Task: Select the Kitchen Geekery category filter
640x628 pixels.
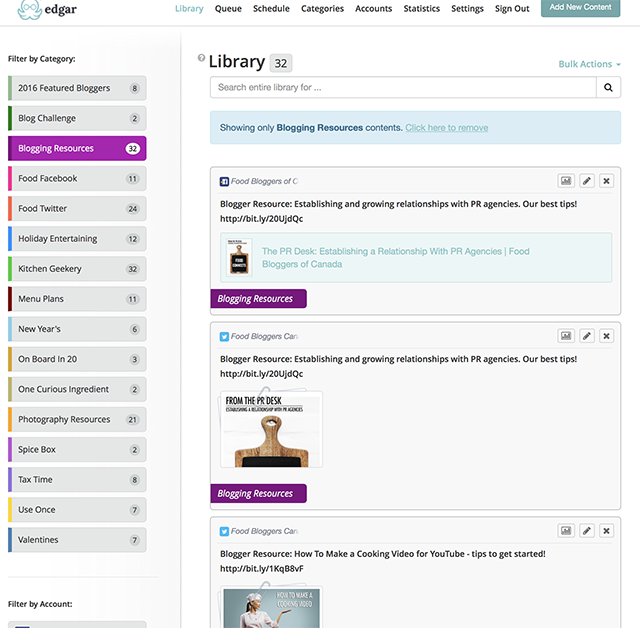Action: tap(77, 269)
